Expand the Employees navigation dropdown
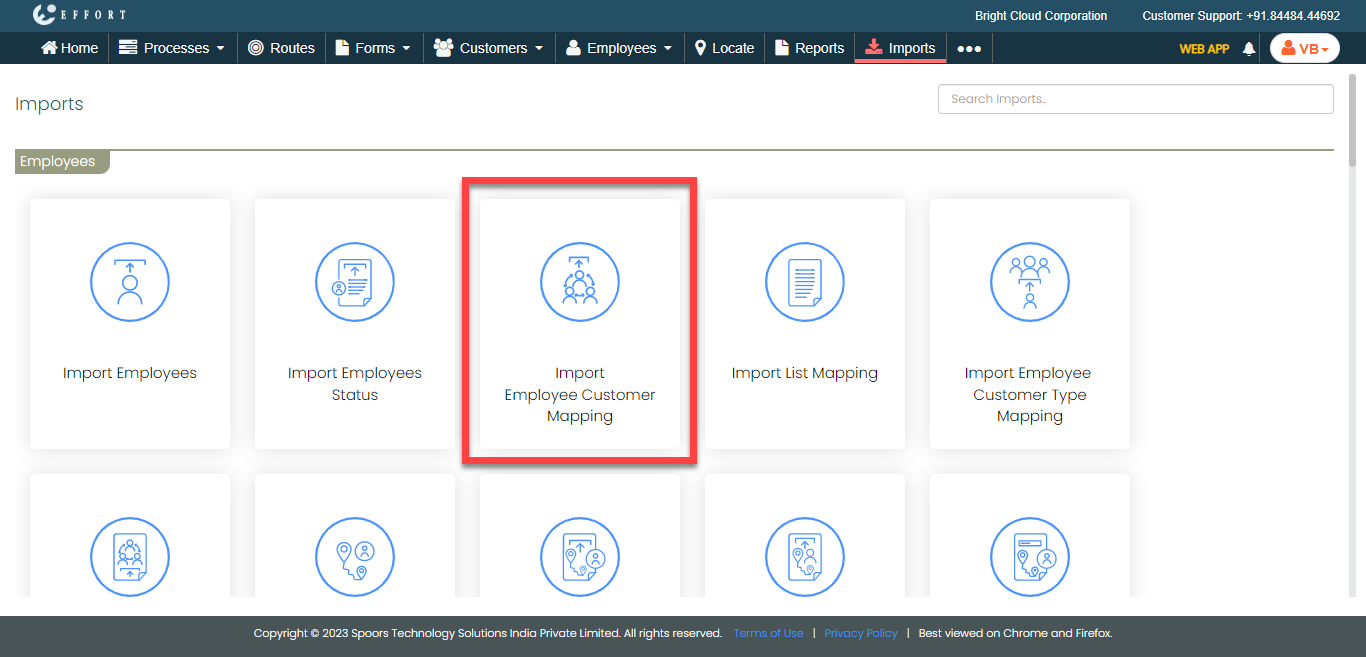Image resolution: width=1366 pixels, height=657 pixels. point(619,48)
